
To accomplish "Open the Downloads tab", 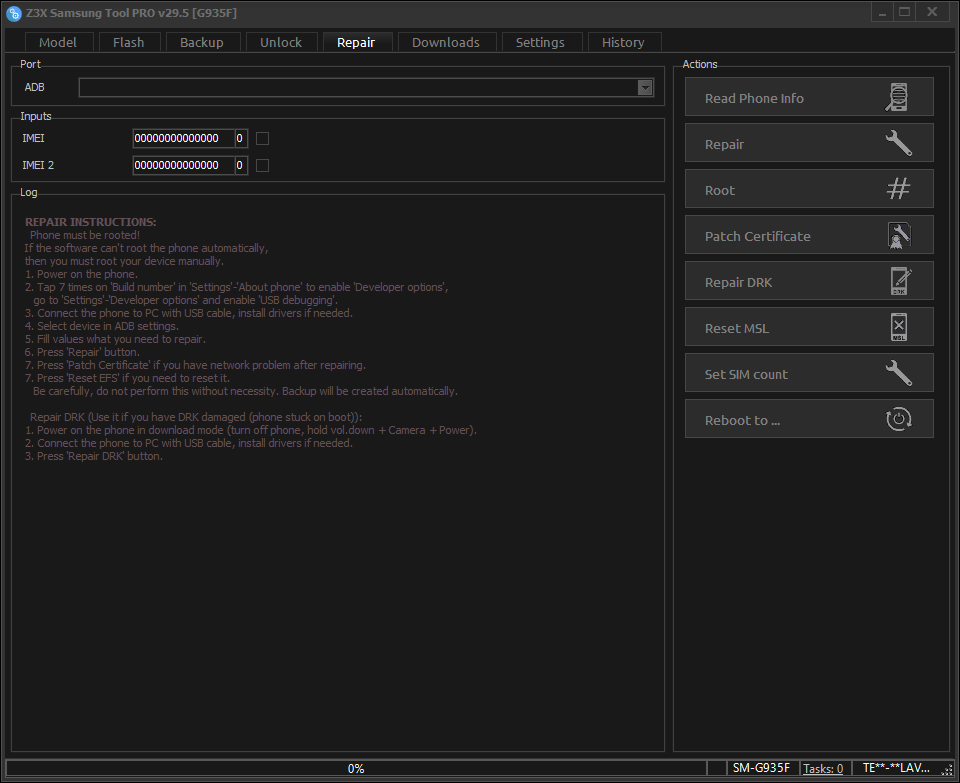I will point(446,42).
